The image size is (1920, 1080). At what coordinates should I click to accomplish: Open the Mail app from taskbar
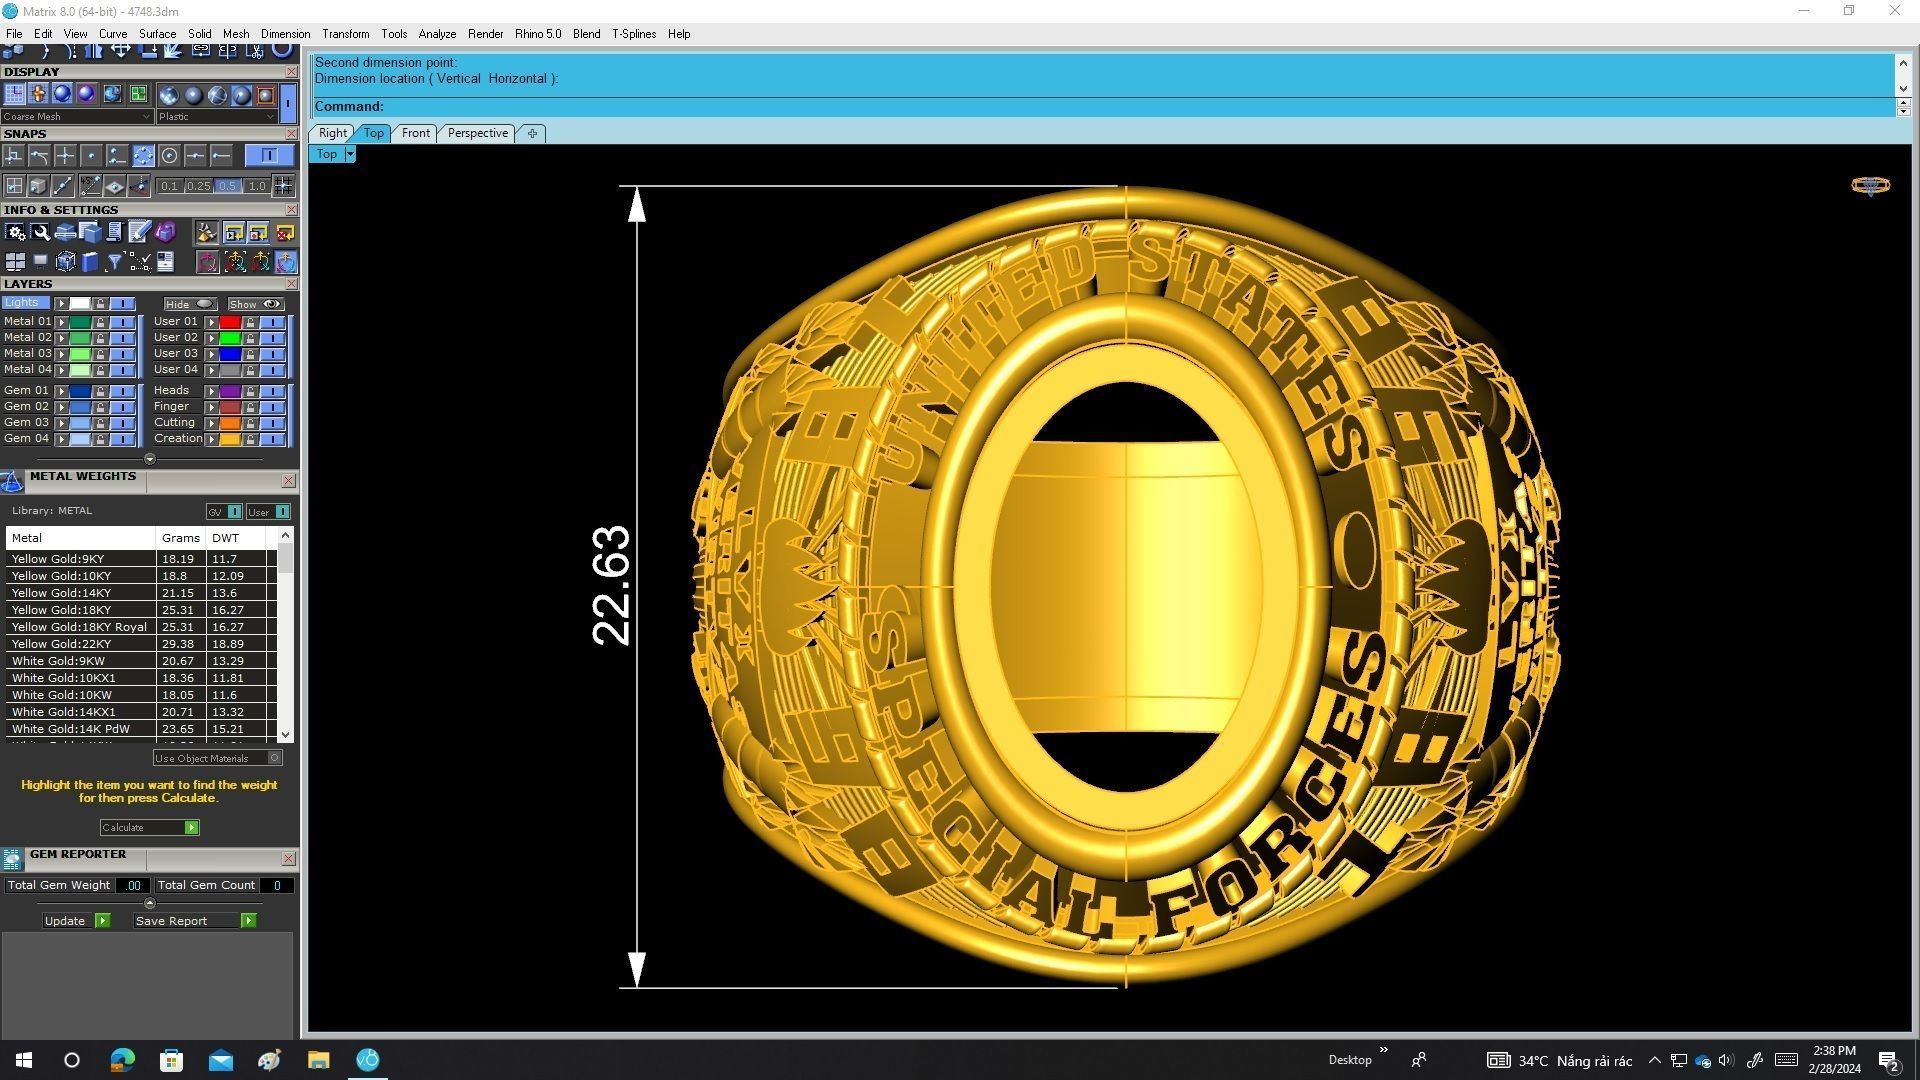point(220,1060)
